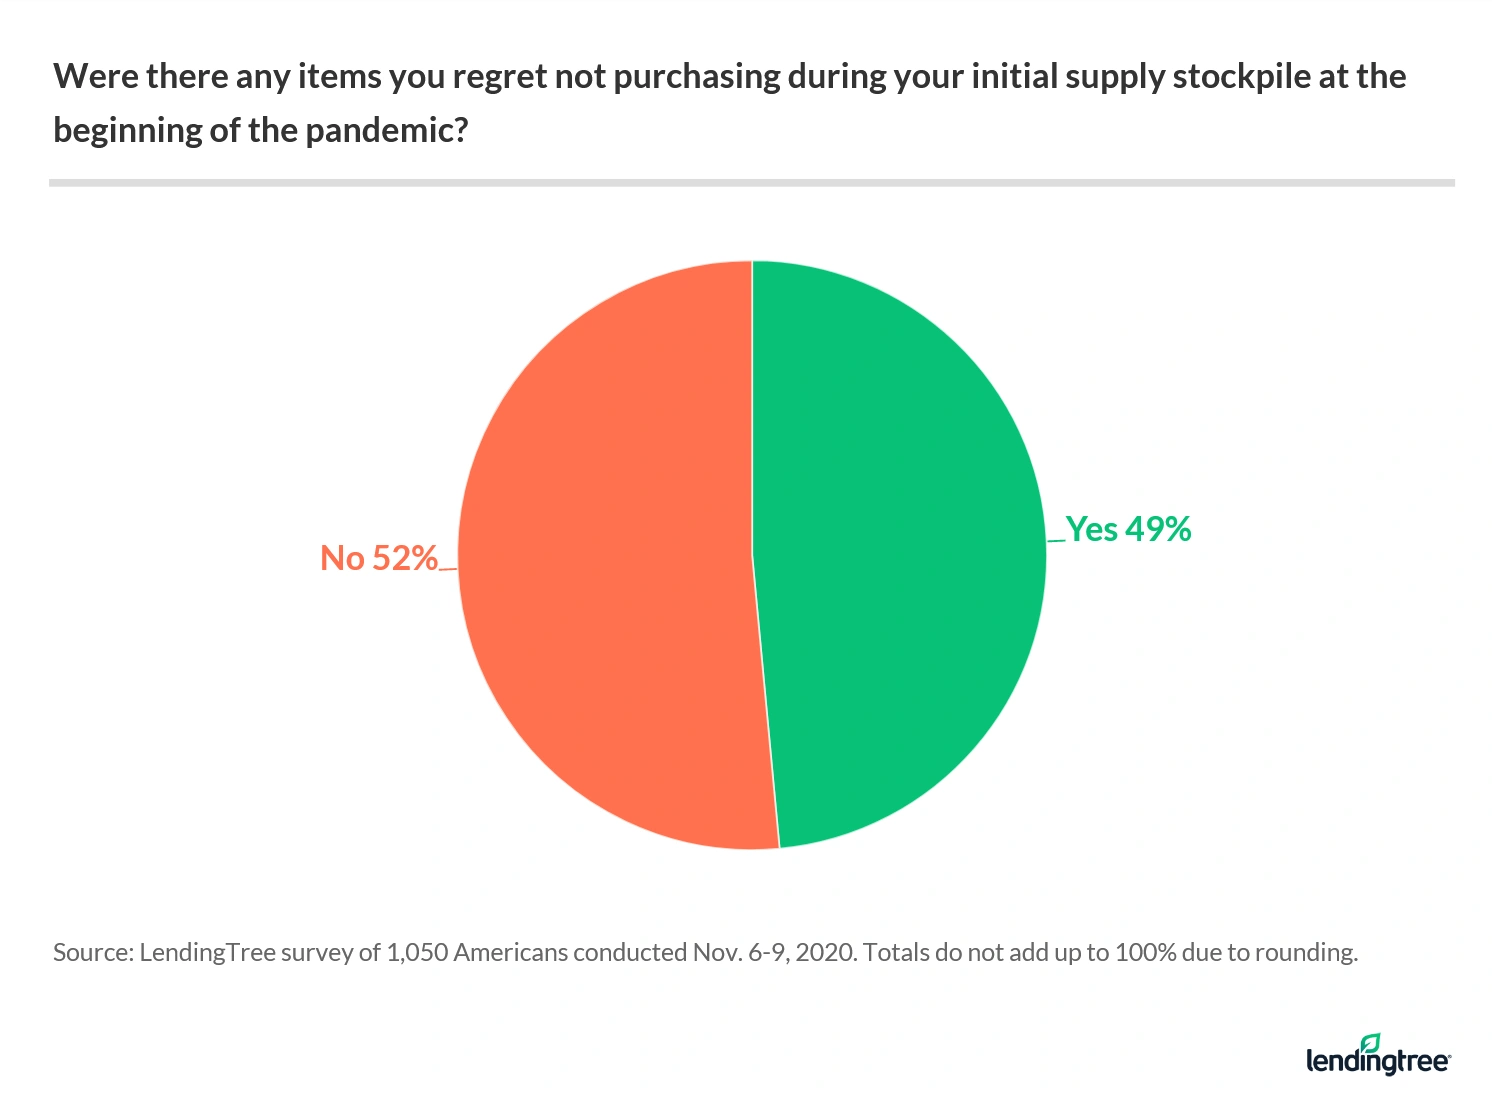
Task: Click the "Nov. 6-9, 2020" survey date
Action: tap(774, 952)
